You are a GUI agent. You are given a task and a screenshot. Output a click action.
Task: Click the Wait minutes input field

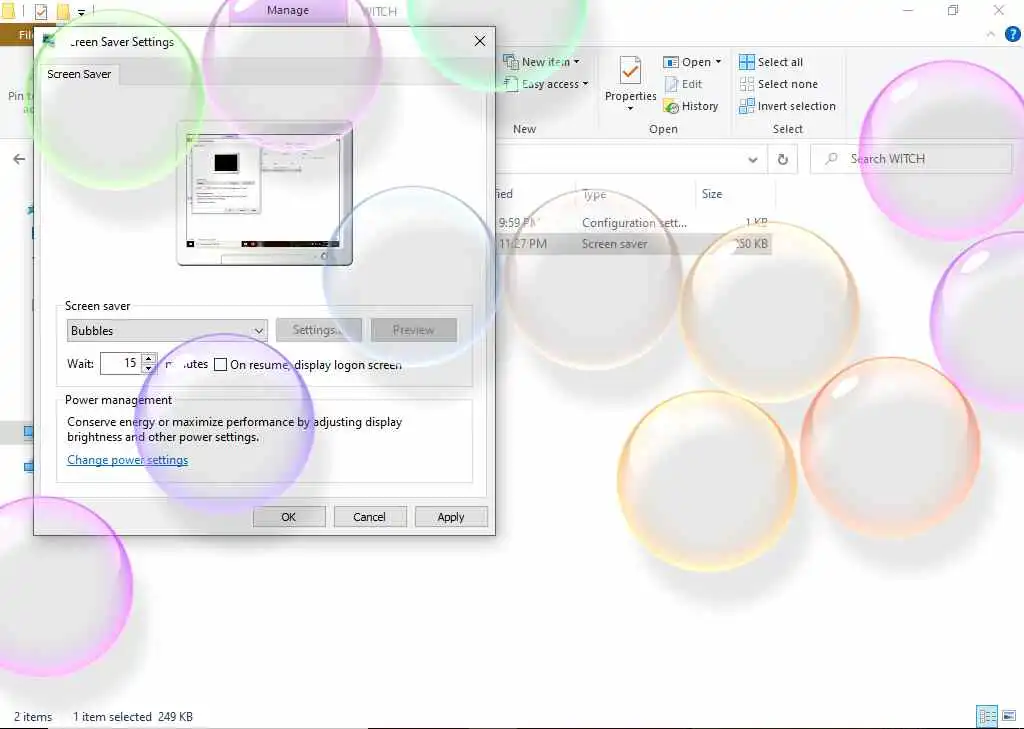[121, 363]
